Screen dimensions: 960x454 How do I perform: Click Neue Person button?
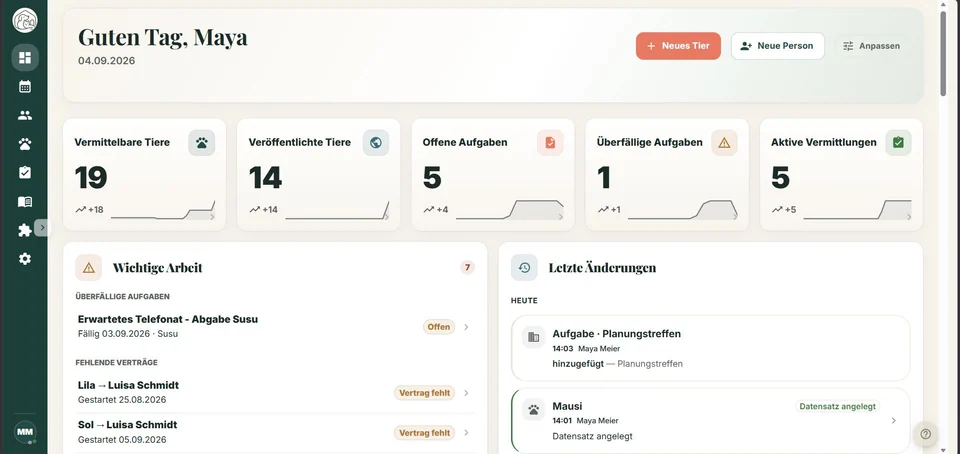tap(778, 46)
